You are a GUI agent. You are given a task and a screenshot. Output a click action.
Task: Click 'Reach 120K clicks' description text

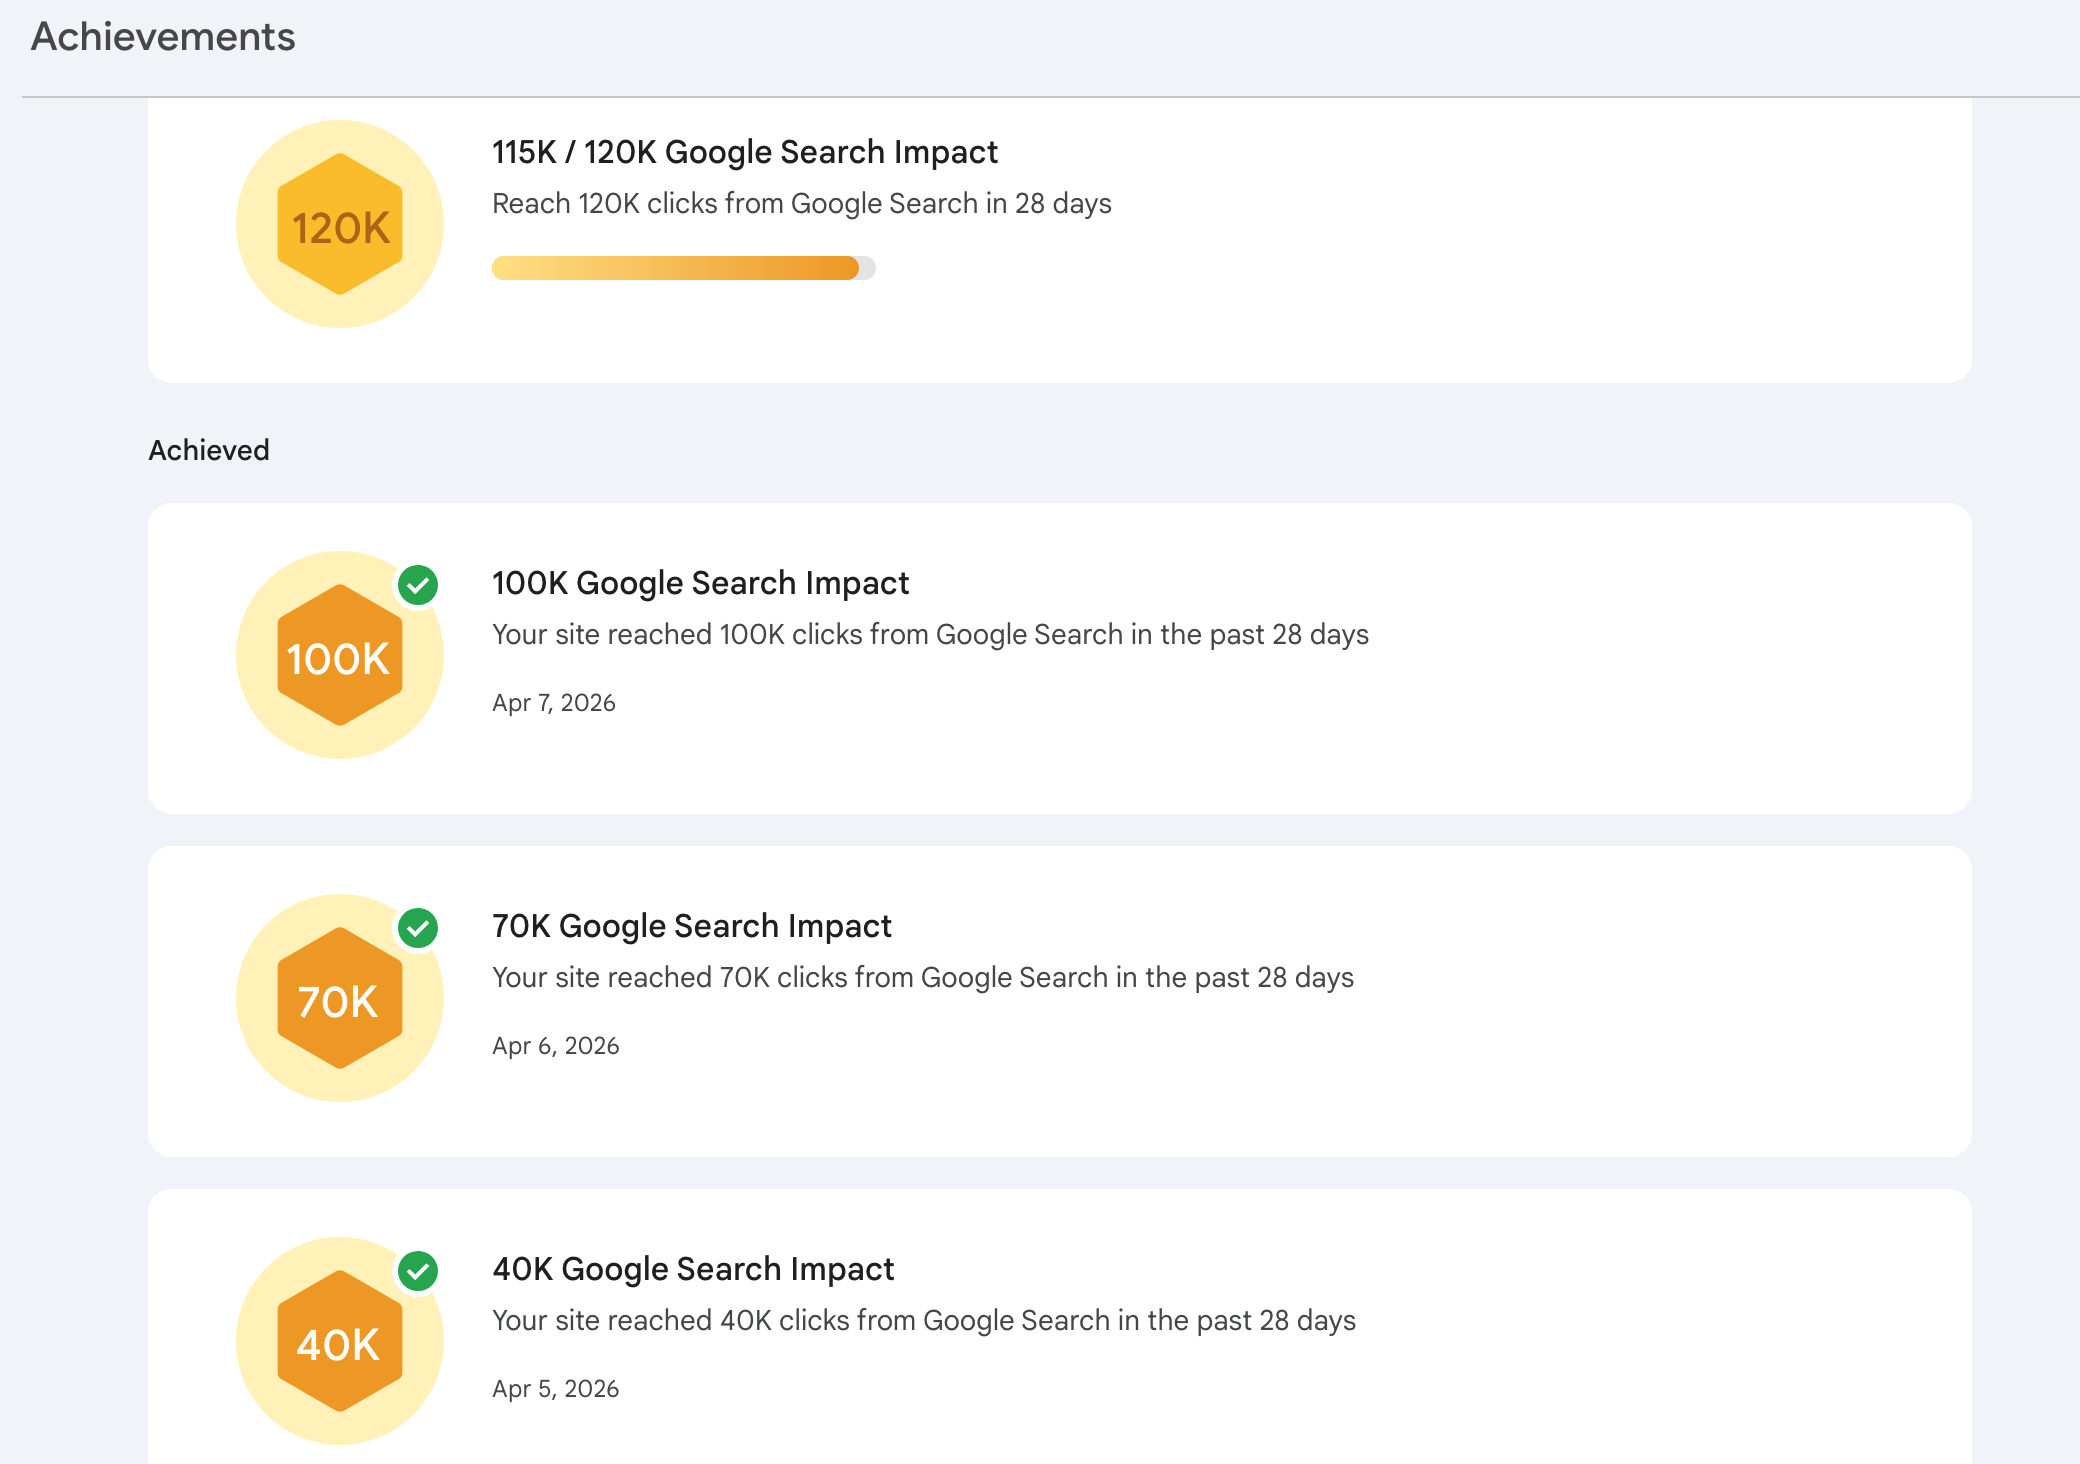pyautogui.click(x=801, y=204)
